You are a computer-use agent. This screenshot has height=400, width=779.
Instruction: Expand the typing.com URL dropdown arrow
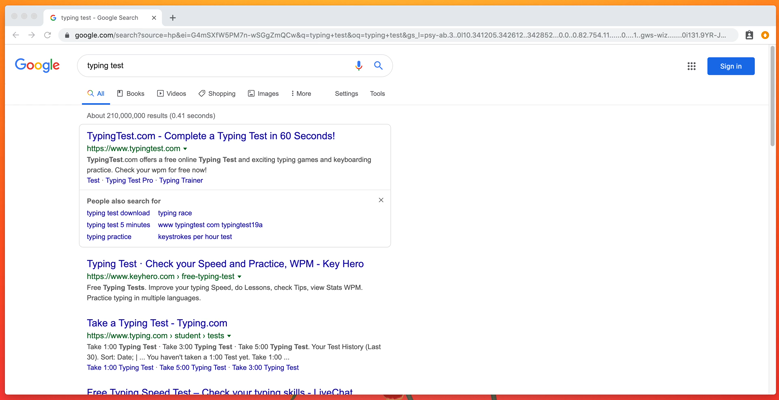pyautogui.click(x=229, y=336)
